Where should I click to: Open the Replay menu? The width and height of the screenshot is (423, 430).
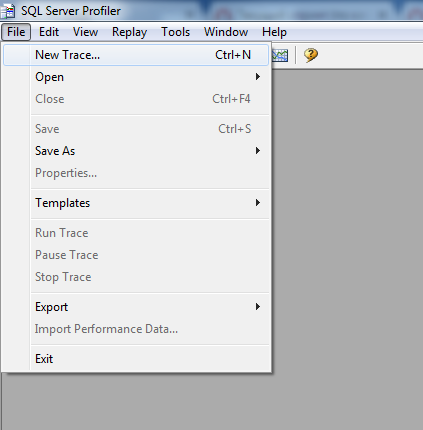pyautogui.click(x=129, y=32)
